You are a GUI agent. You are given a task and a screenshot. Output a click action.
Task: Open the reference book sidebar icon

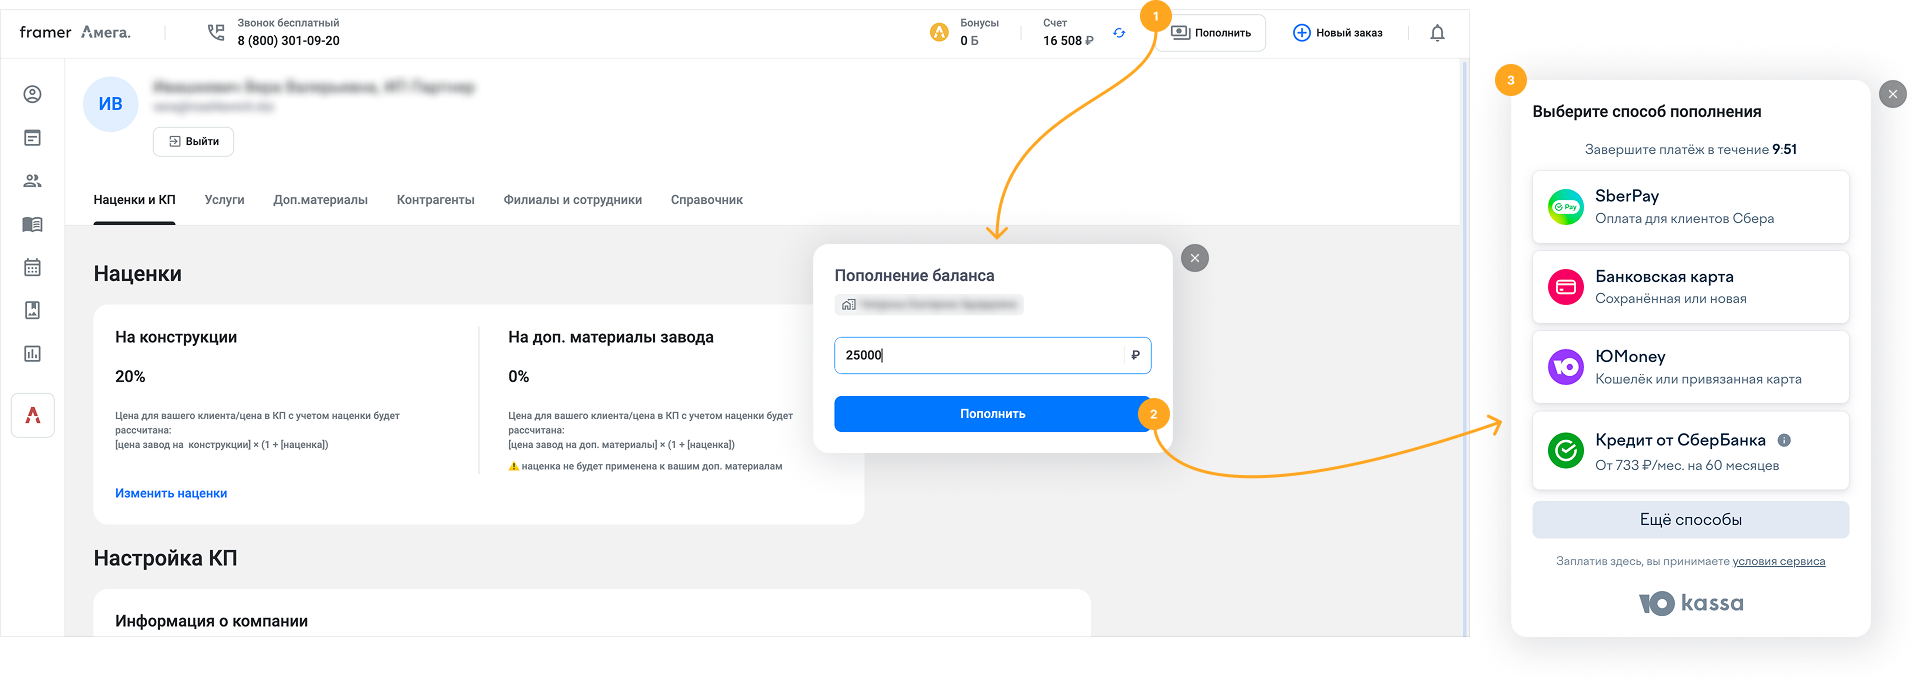click(32, 224)
